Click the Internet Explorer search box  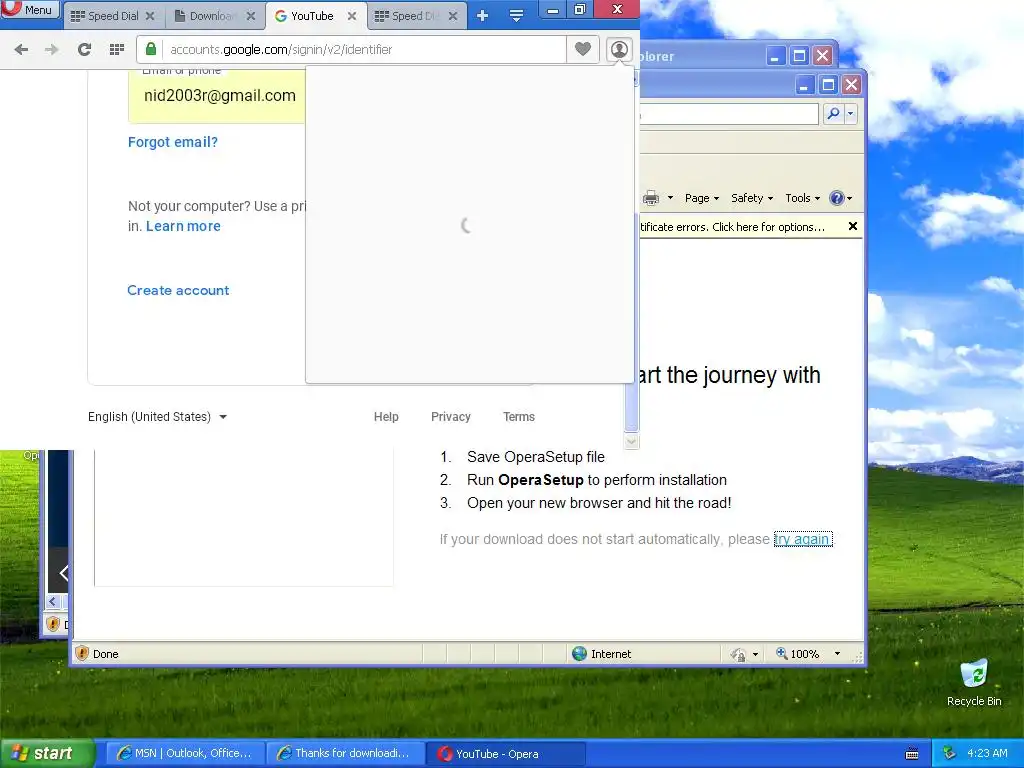click(729, 114)
